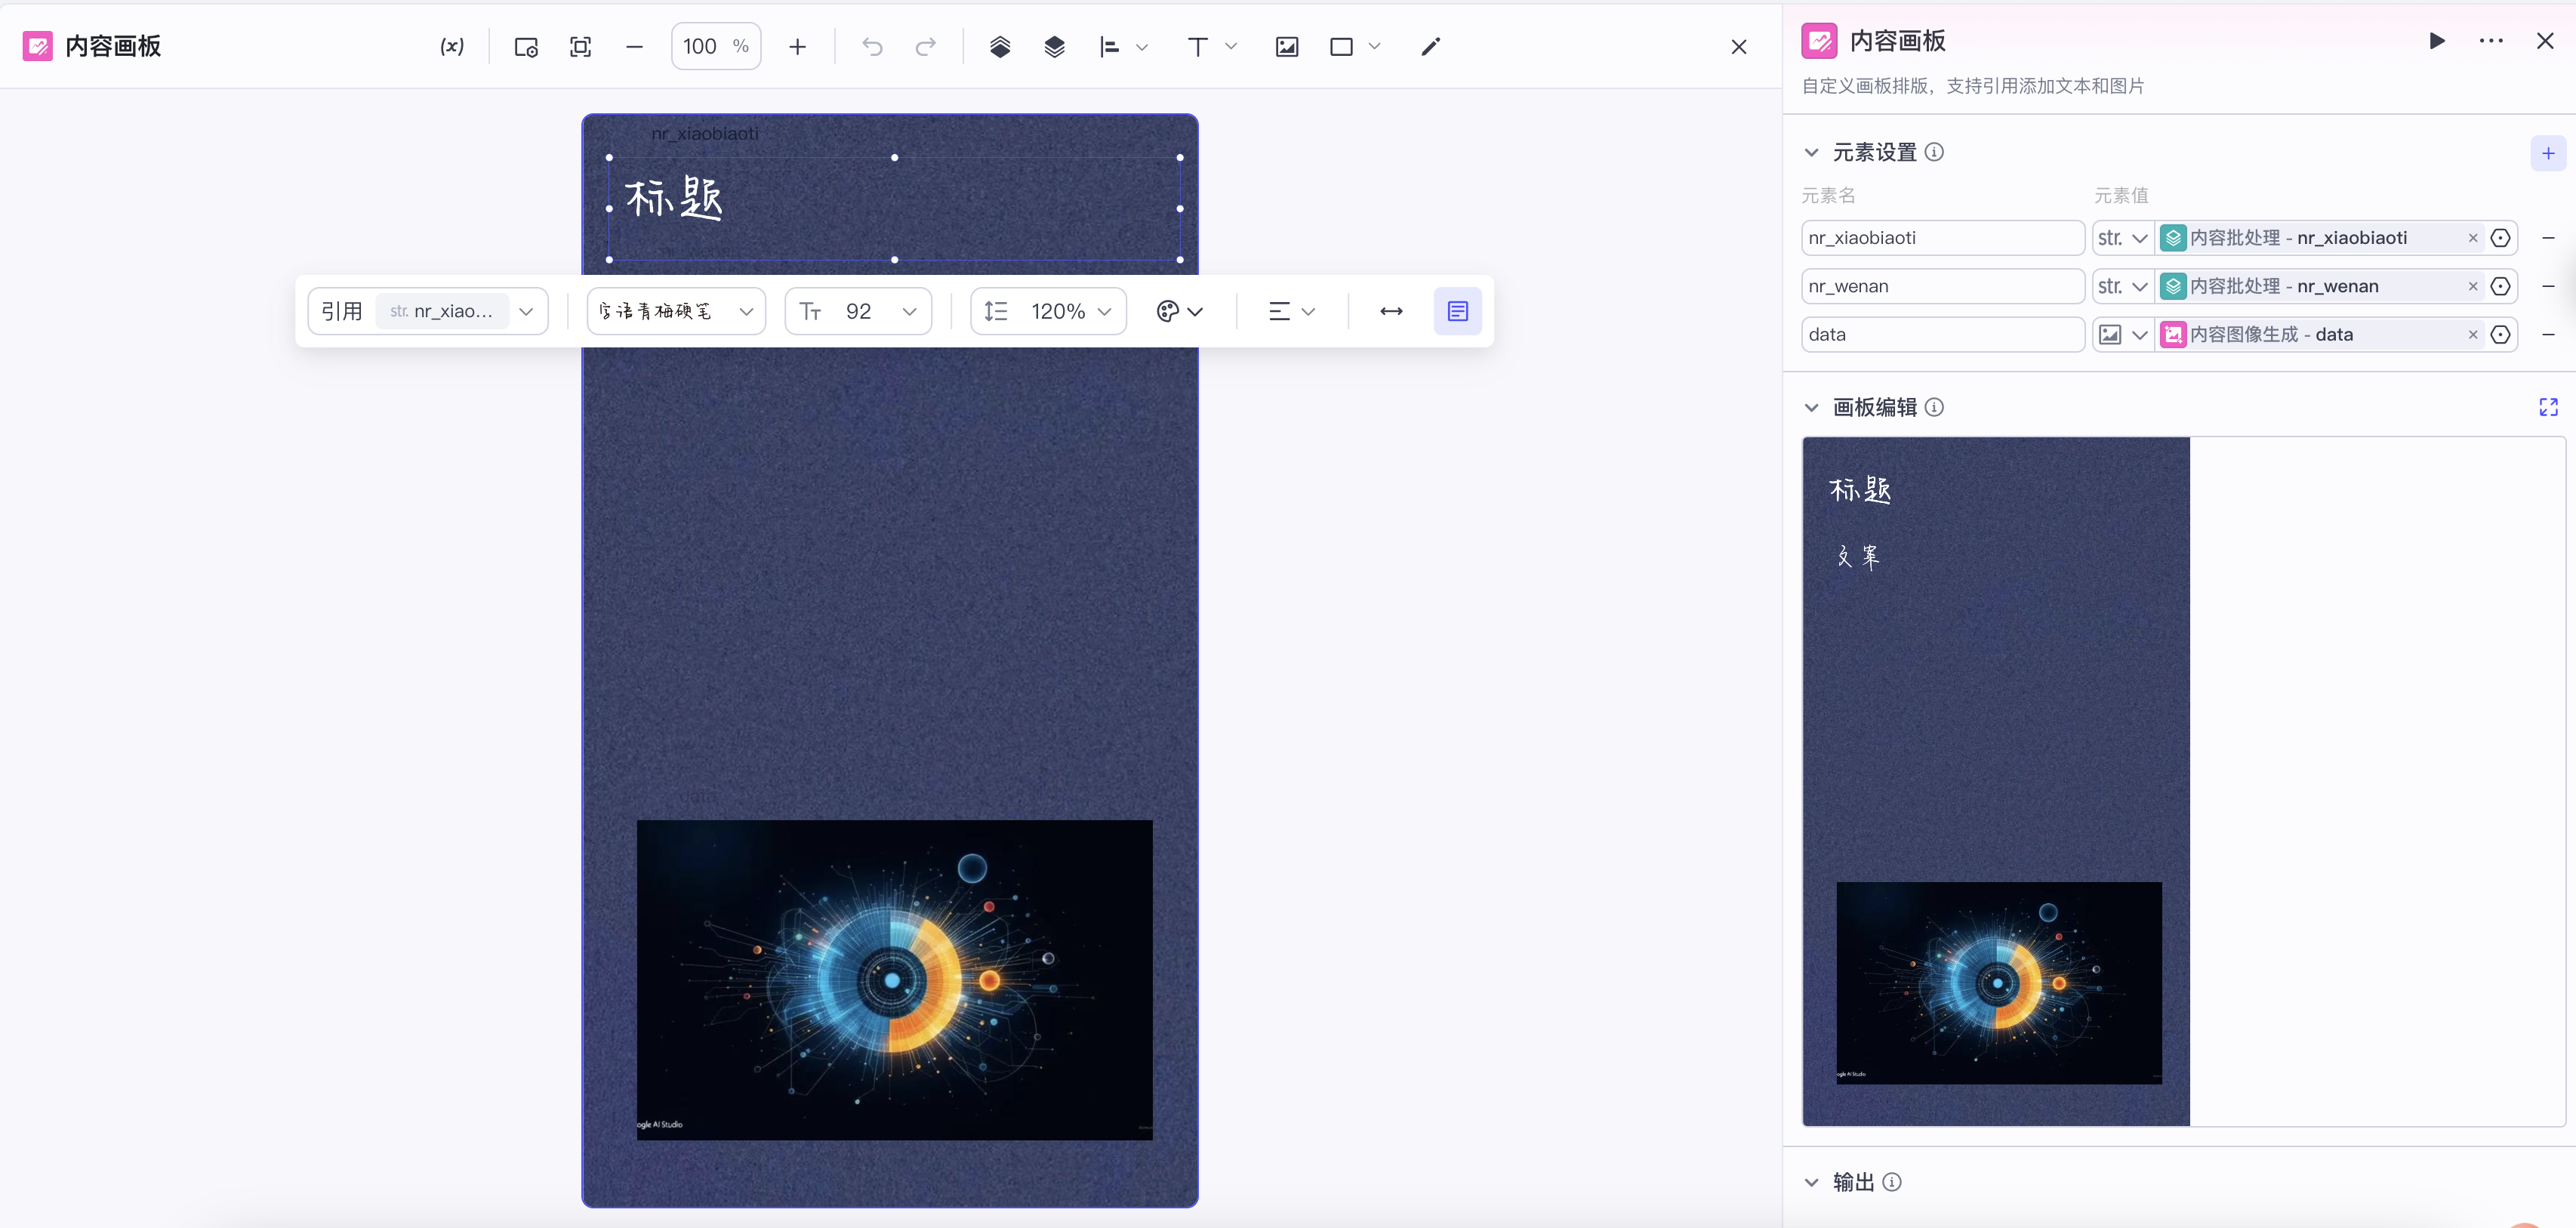Viewport: 2576px width, 1228px height.
Task: Click the variables (x) icon in toolbar
Action: click(452, 46)
